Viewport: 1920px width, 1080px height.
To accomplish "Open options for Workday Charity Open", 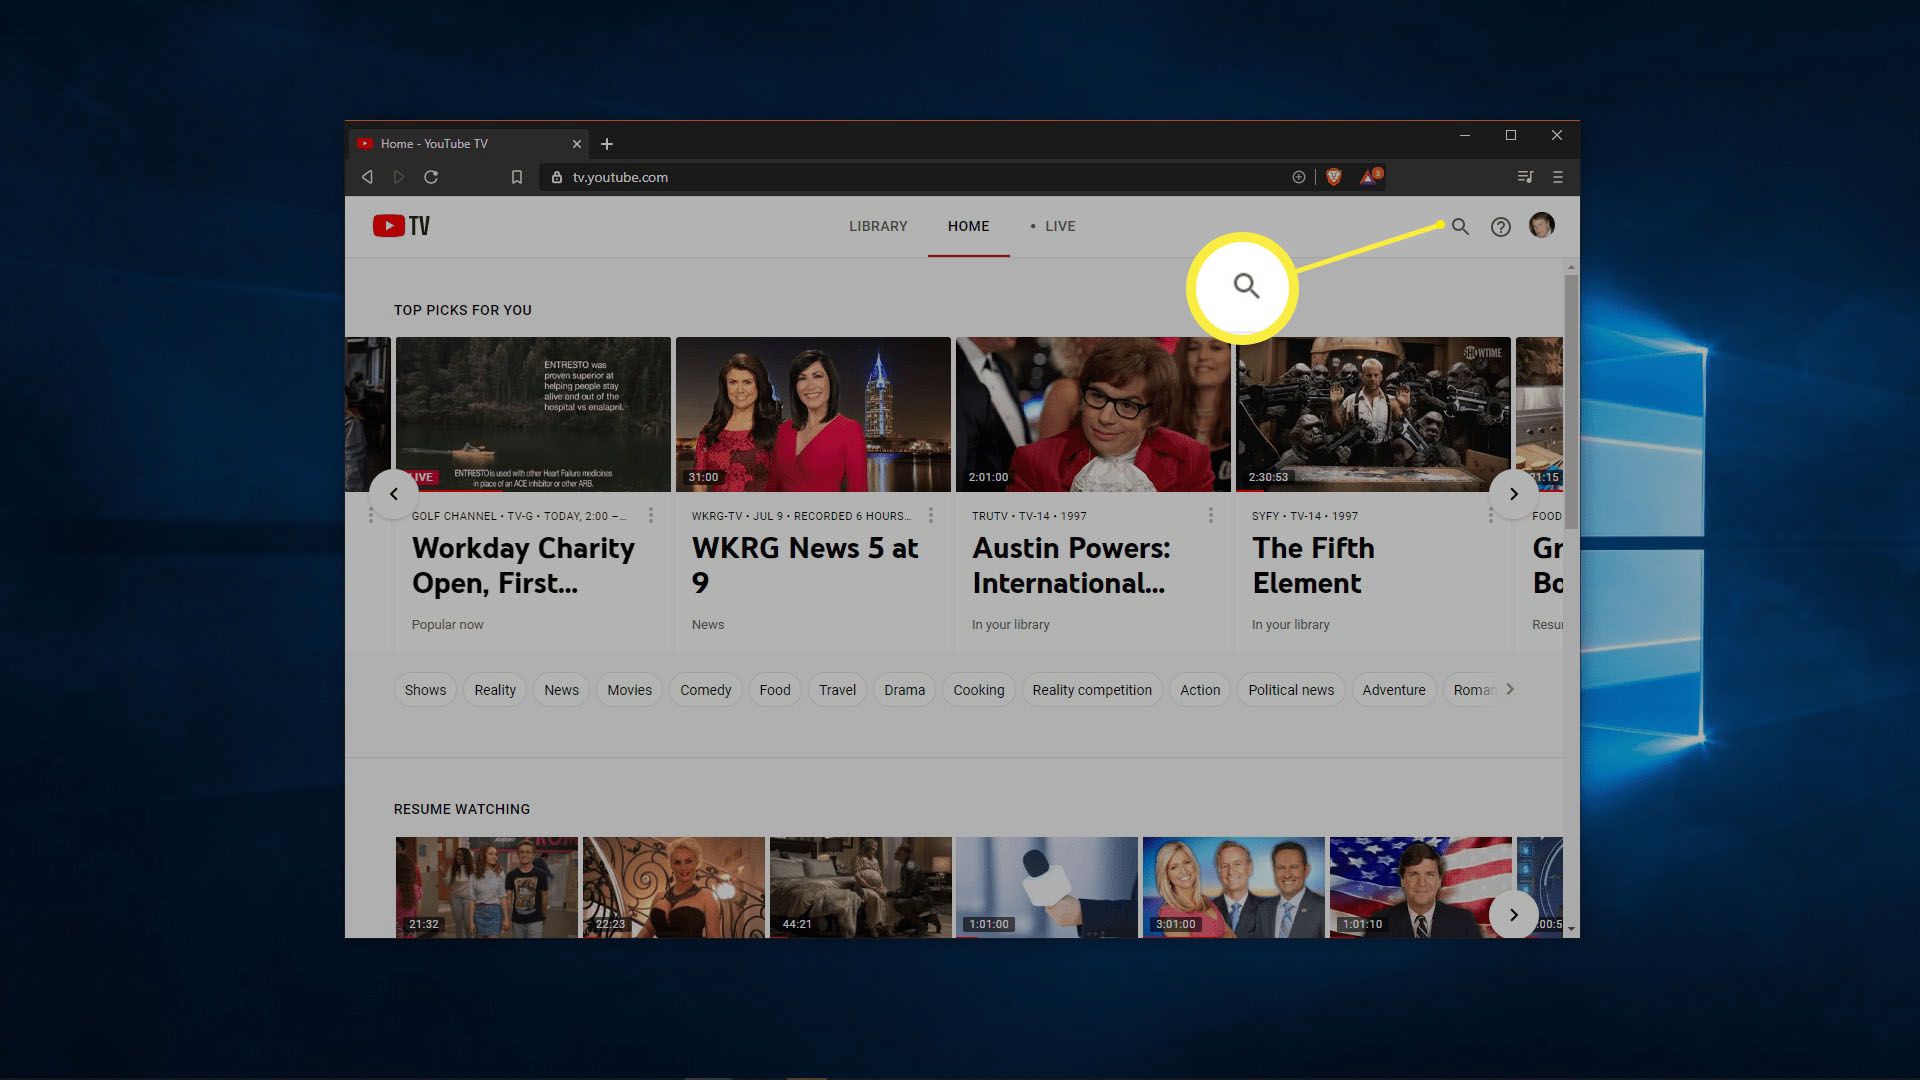I will pyautogui.click(x=651, y=515).
